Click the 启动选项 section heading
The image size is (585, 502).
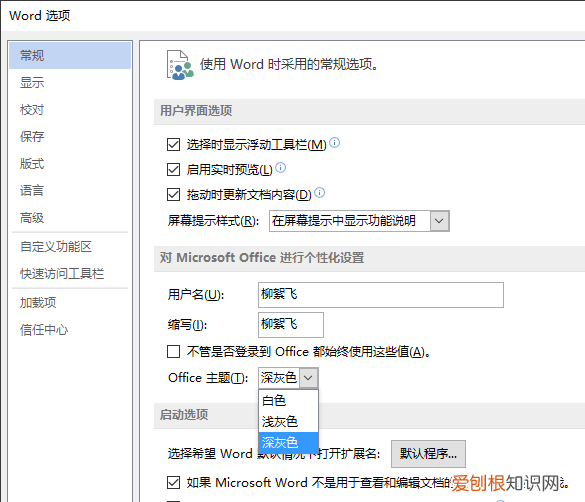point(184,415)
